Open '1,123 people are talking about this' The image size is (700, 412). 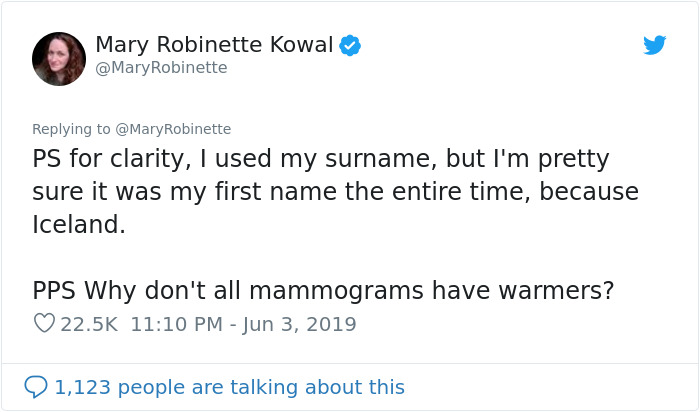230,386
